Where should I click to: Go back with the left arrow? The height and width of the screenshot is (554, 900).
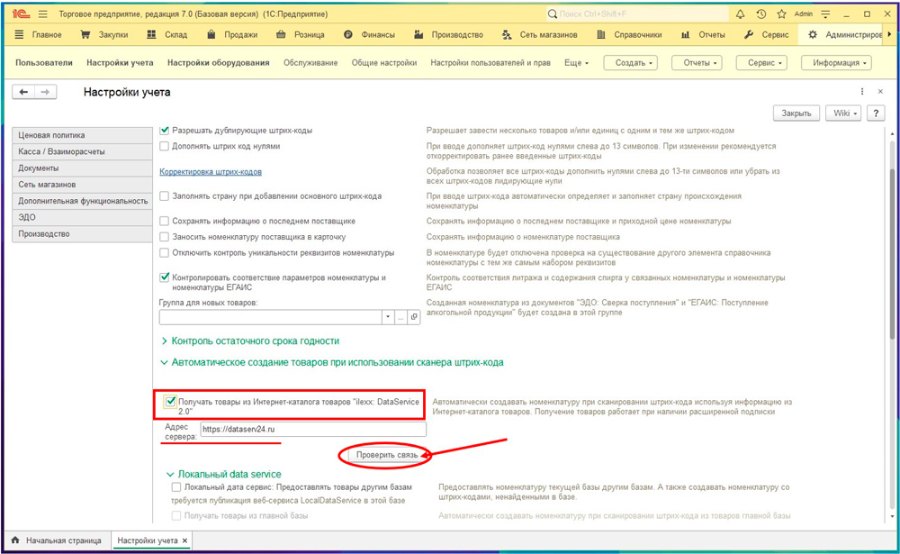pyautogui.click(x=24, y=92)
